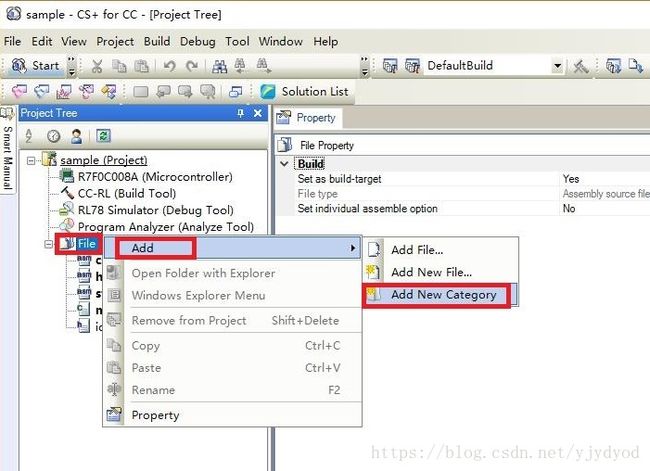Open the Build menu

[x=157, y=41]
